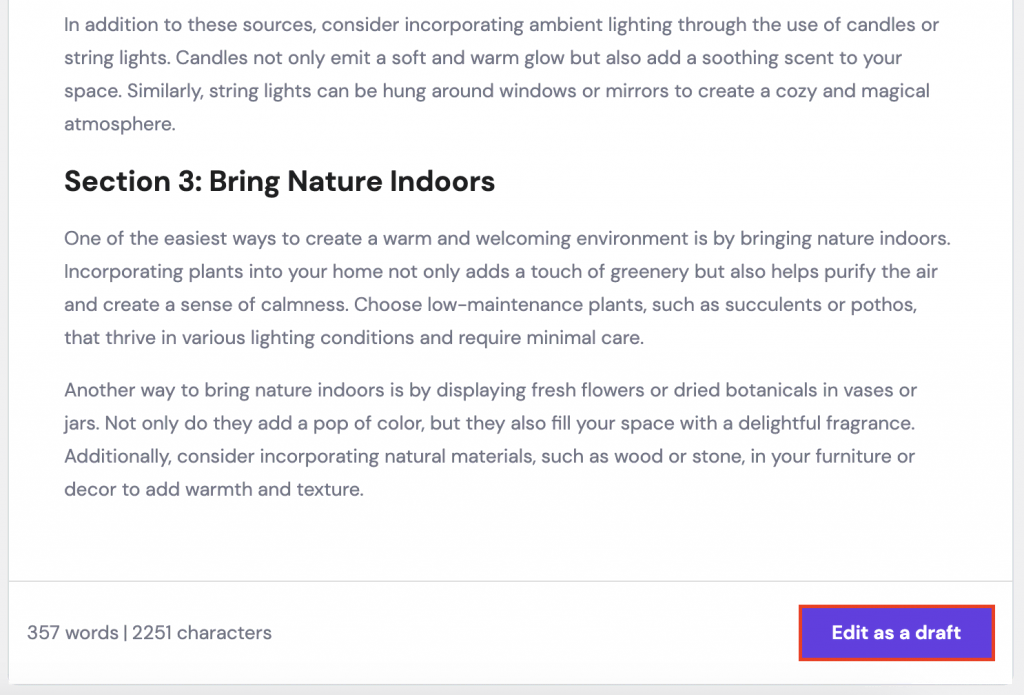Click the 357 words count text
The height and width of the screenshot is (695, 1024).
click(x=72, y=633)
